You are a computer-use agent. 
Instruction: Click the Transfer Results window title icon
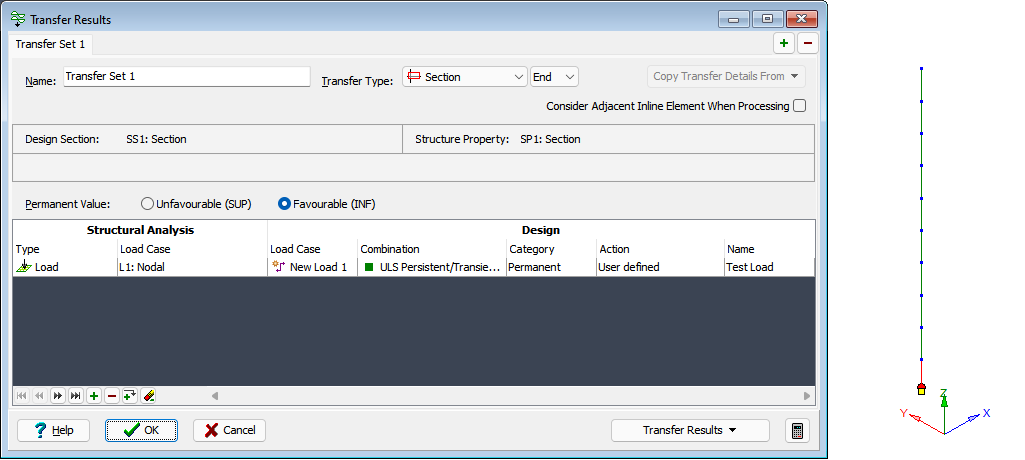pyautogui.click(x=19, y=20)
